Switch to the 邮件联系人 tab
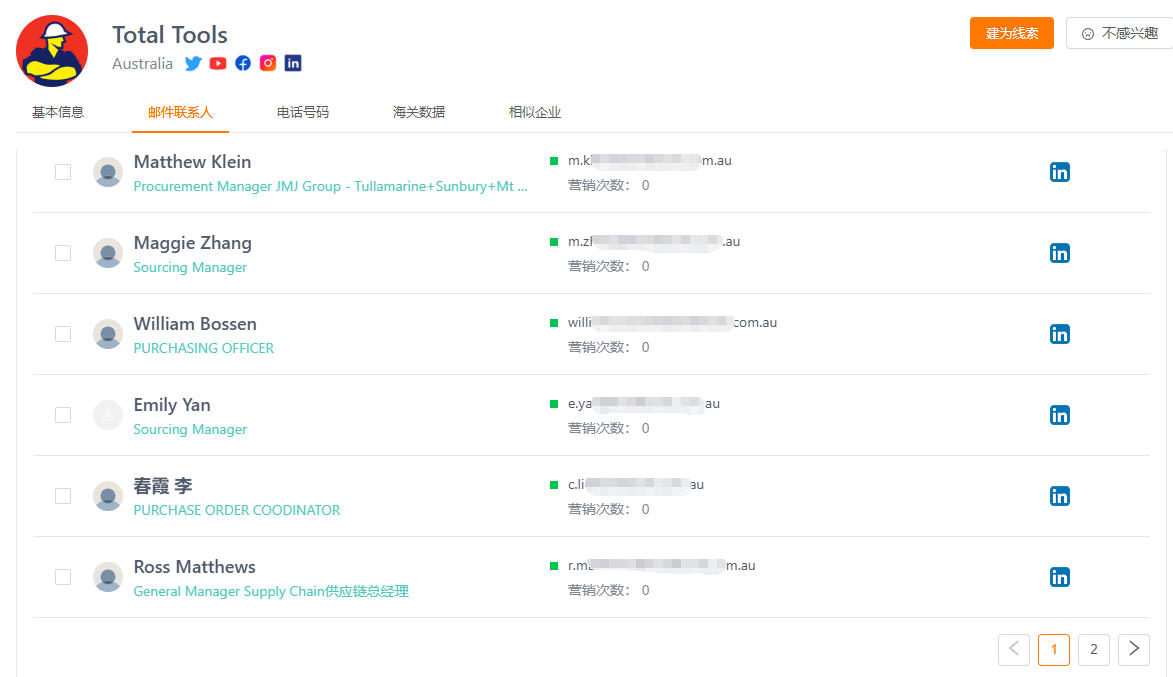 coord(180,112)
